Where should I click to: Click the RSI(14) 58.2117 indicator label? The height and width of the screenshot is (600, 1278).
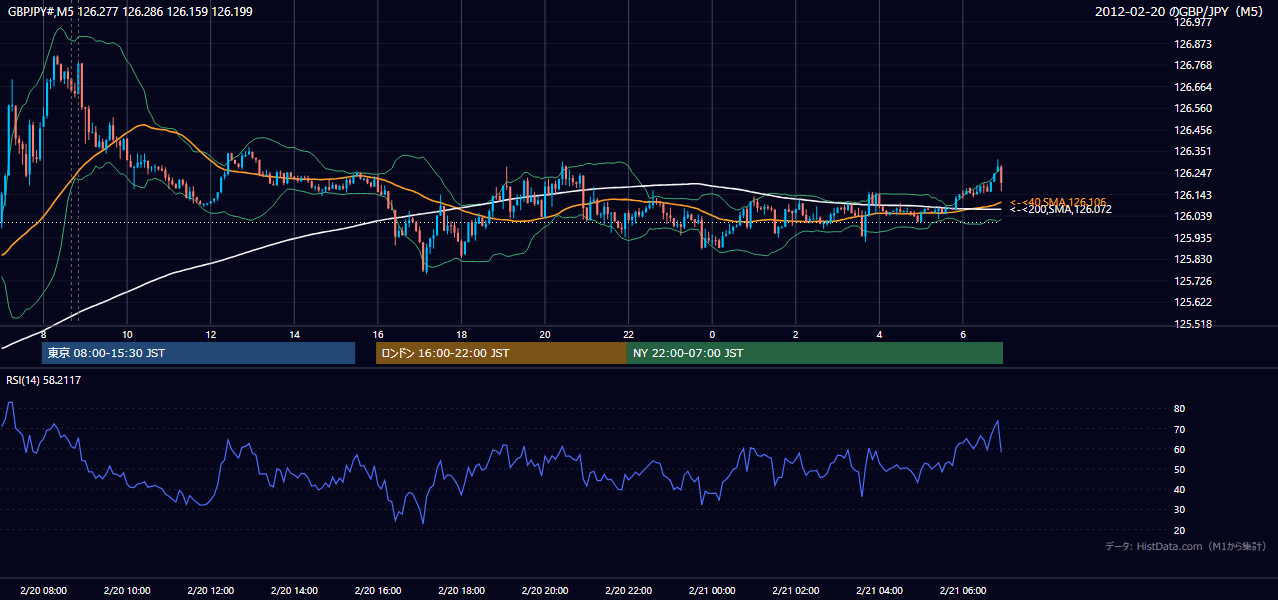click(x=44, y=380)
